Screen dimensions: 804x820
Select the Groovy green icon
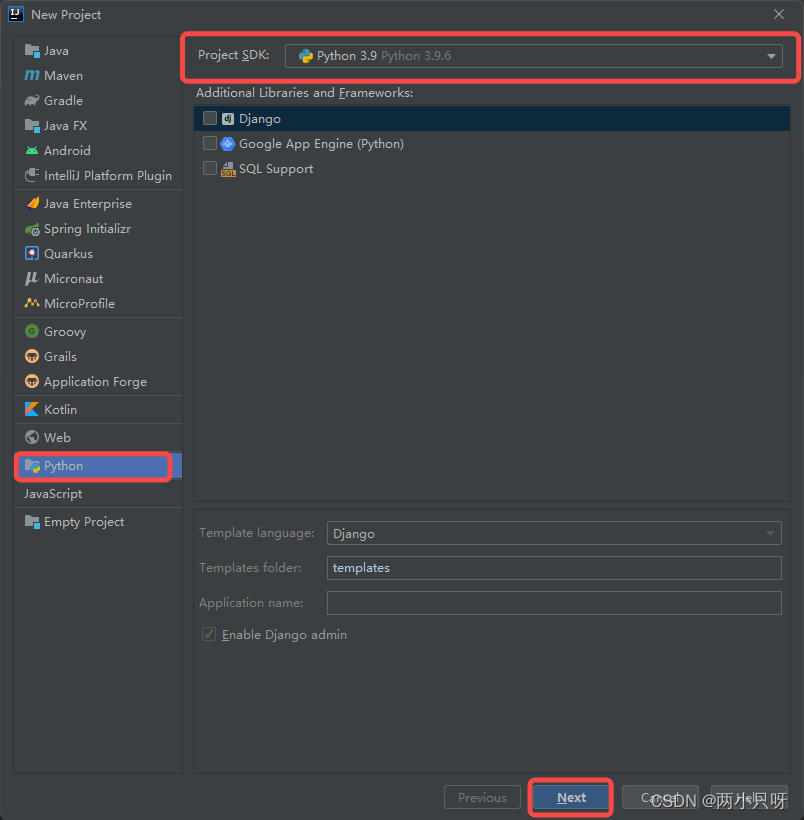pyautogui.click(x=32, y=331)
